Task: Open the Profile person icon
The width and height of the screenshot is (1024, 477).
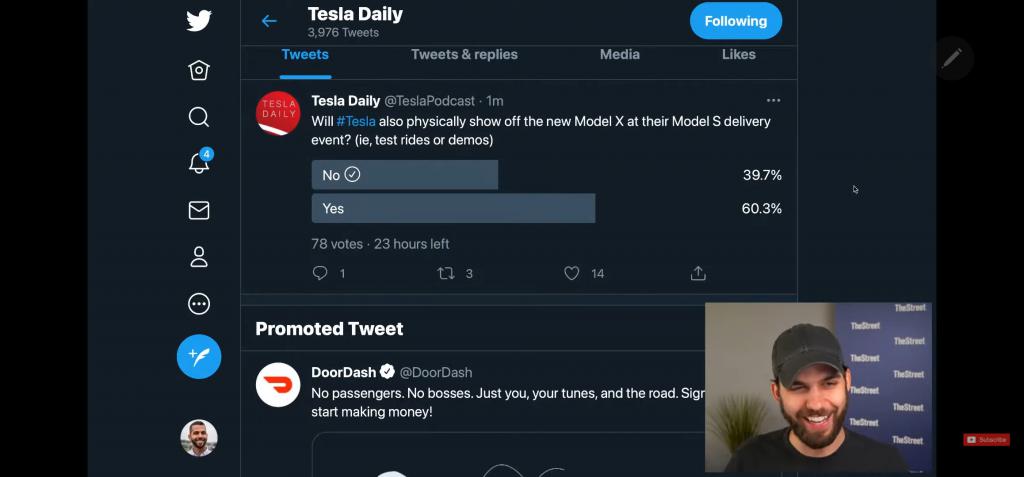Action: tap(199, 257)
